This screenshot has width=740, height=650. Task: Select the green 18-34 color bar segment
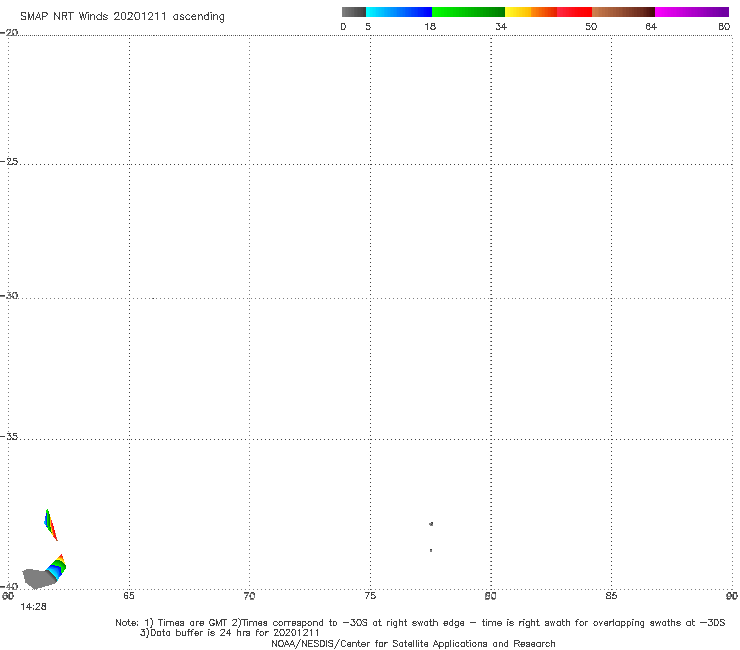[x=468, y=12]
